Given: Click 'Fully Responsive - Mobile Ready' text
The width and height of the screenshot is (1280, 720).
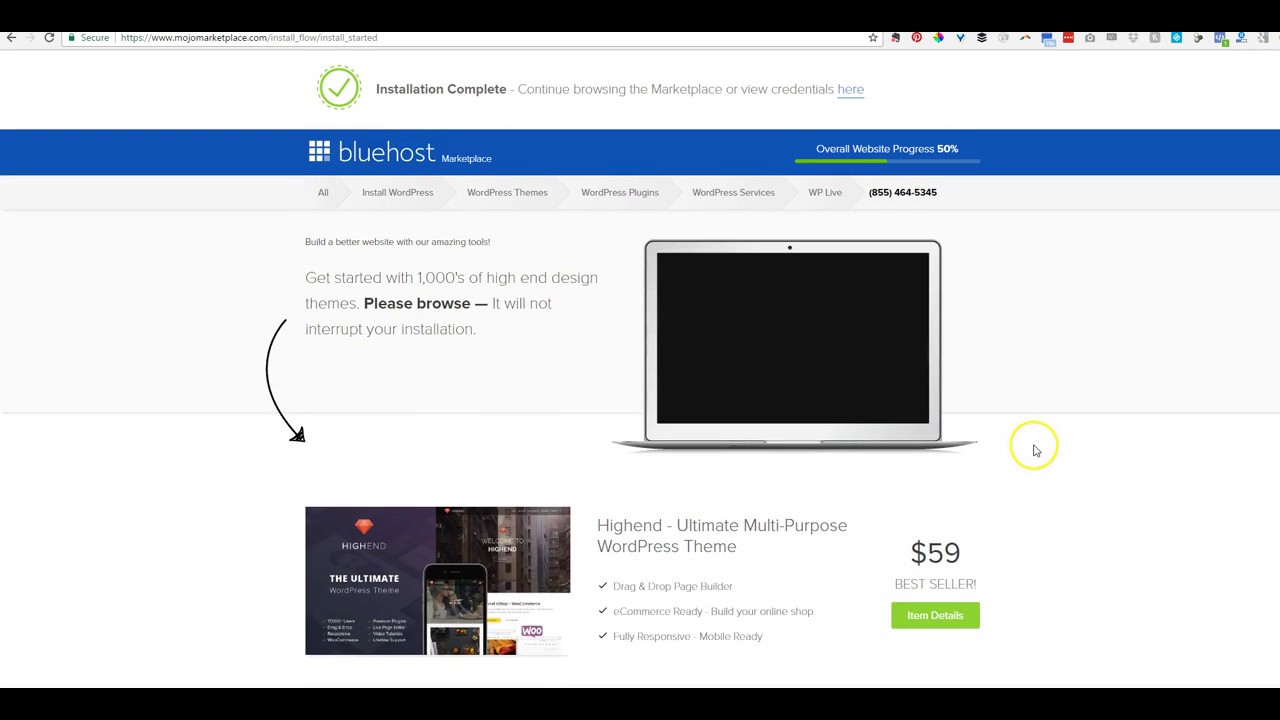Looking at the screenshot, I should tap(688, 636).
